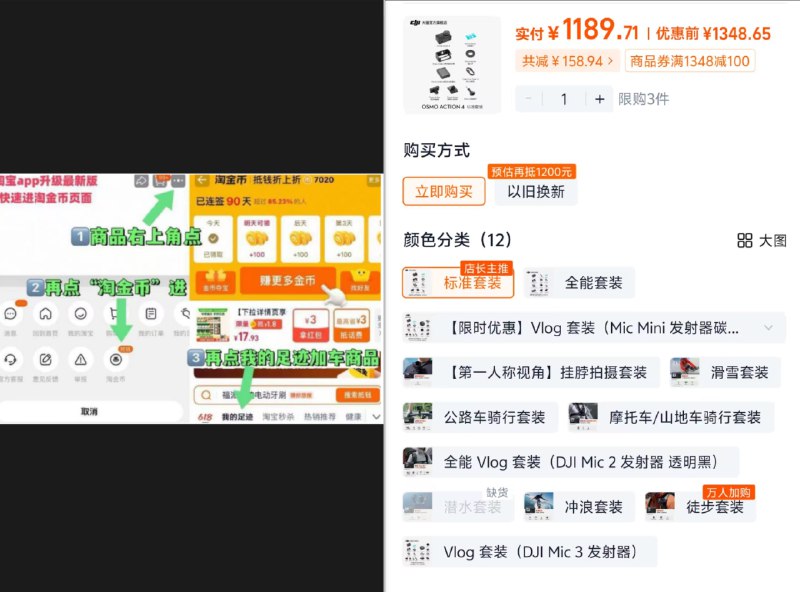Open the cart icon beside the share icon
Viewport: 800px width, 592px height.
(x=161, y=181)
